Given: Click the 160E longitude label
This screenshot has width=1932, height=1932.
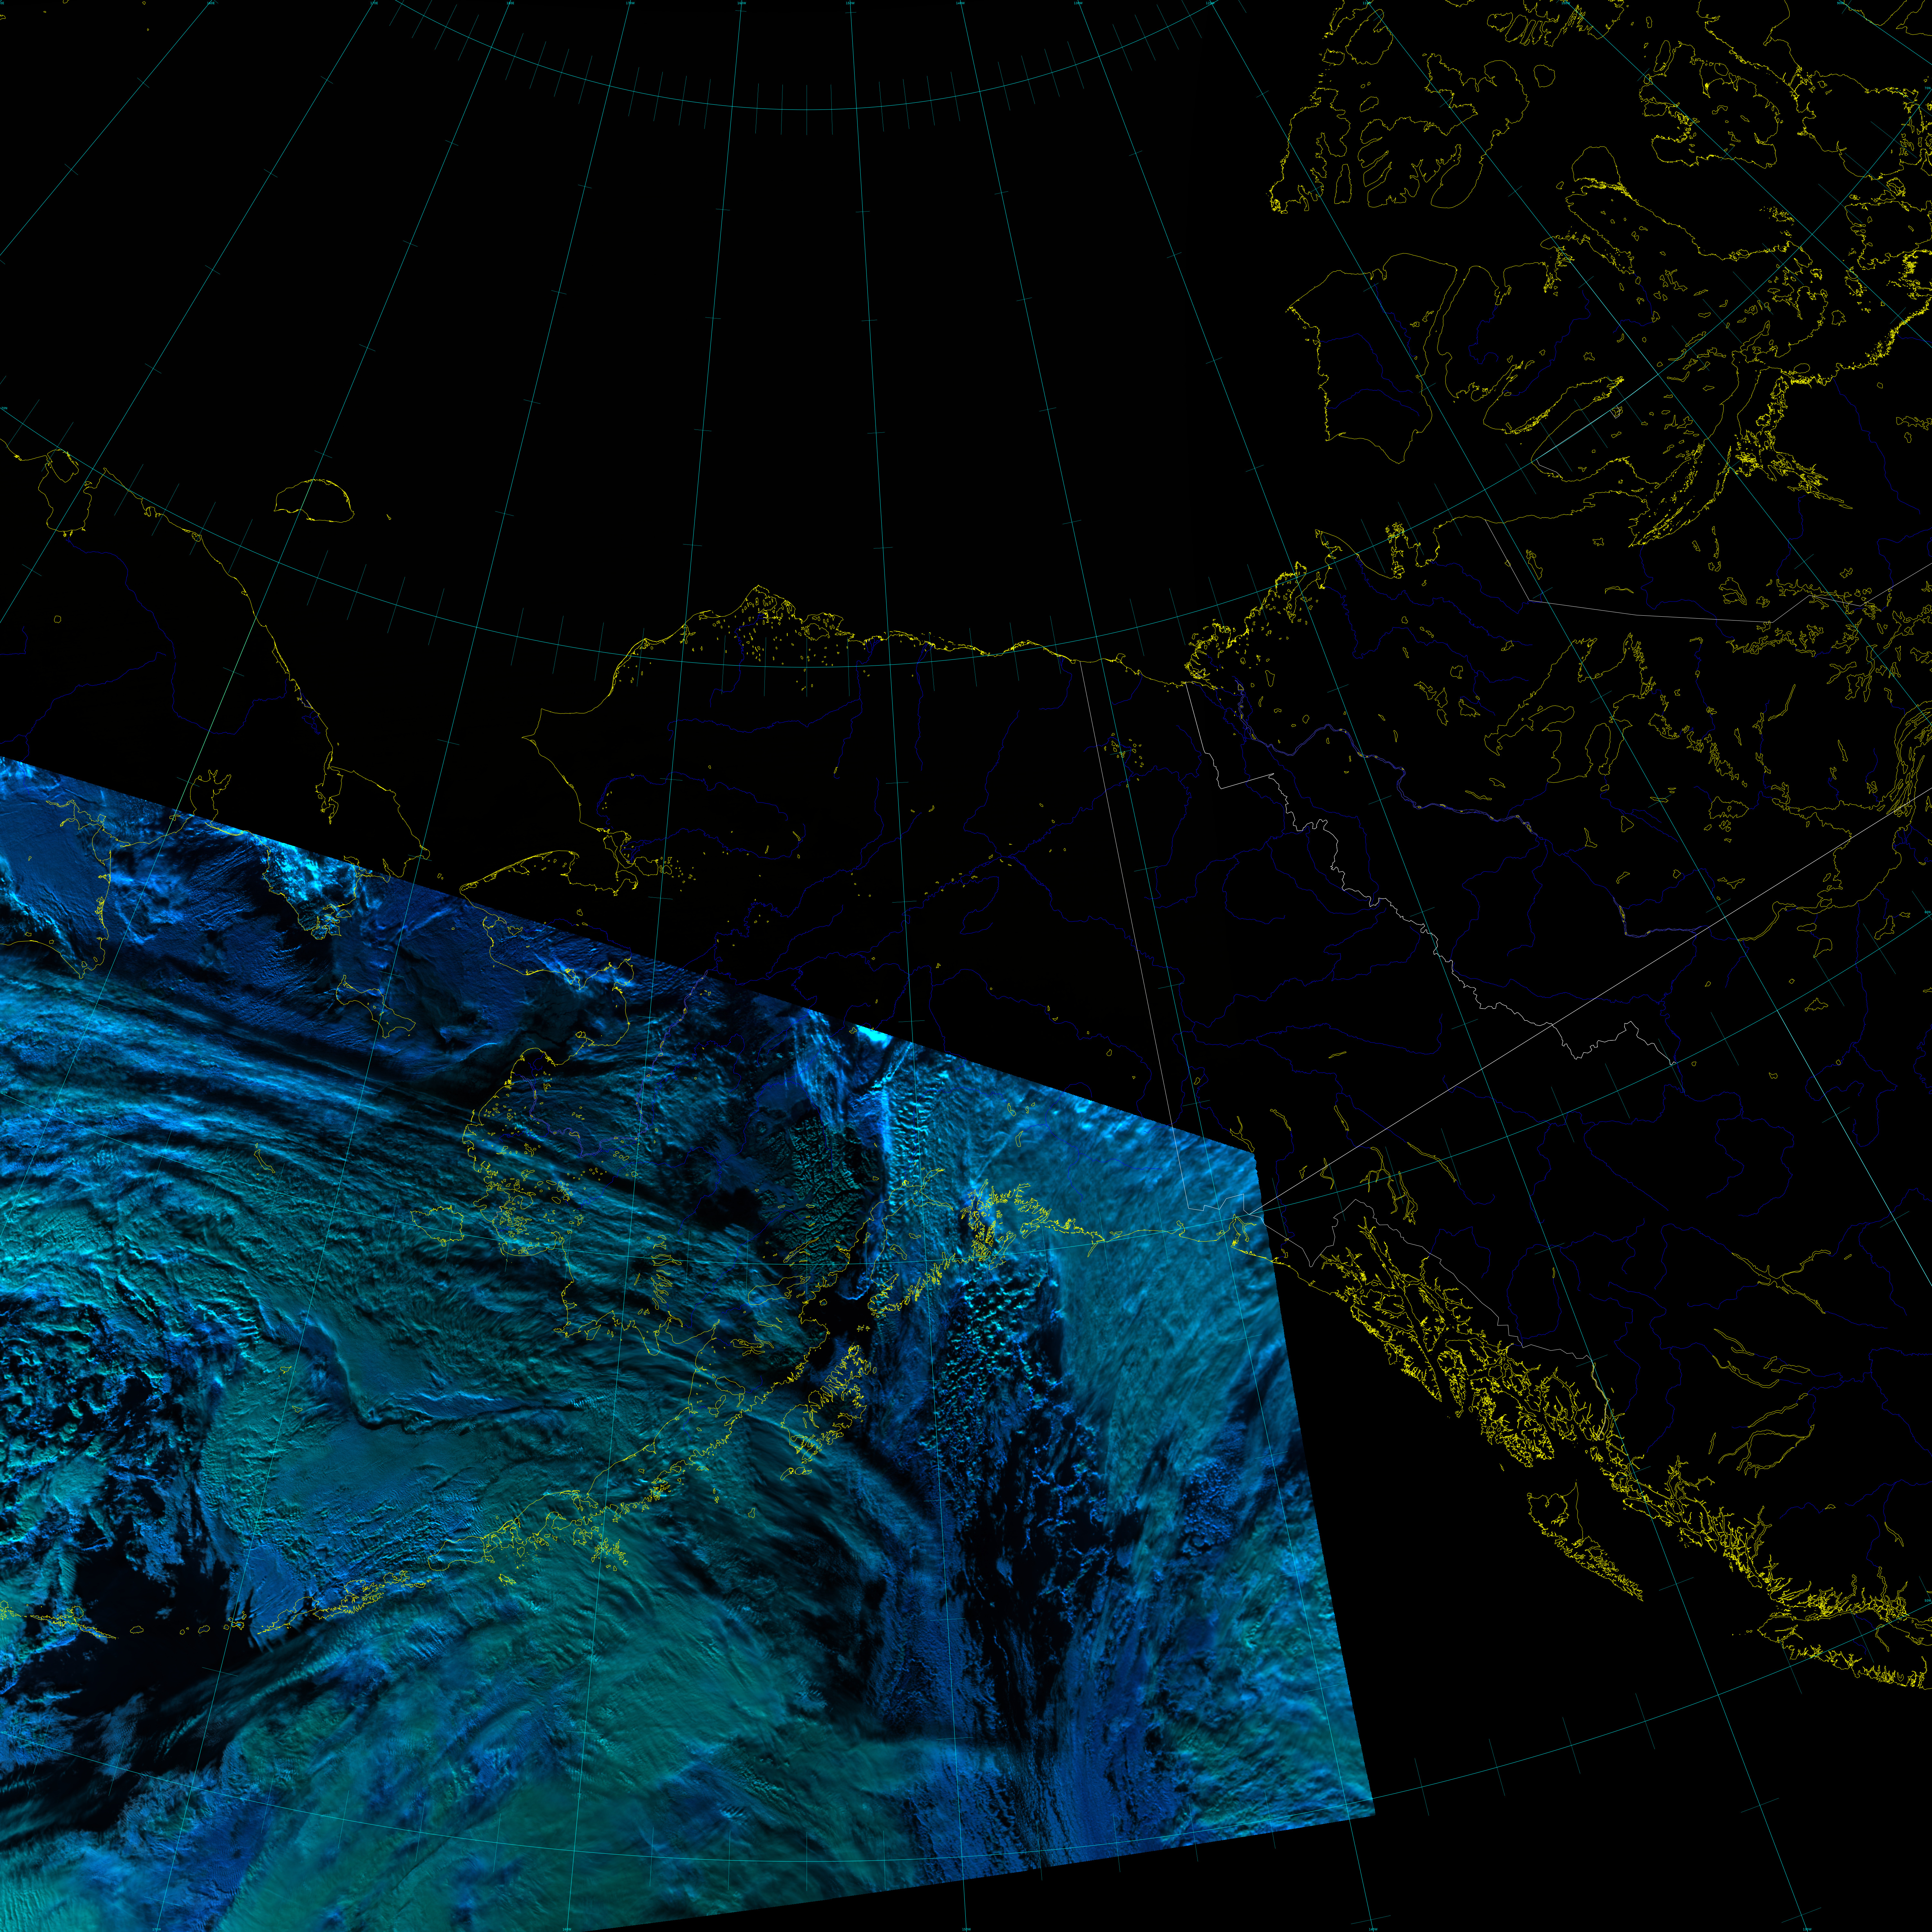Looking at the screenshot, I should coord(211,3).
